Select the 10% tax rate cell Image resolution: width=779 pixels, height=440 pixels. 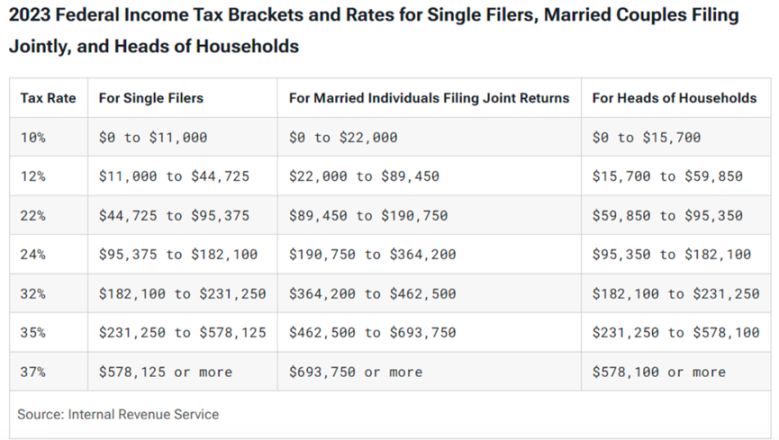pos(33,138)
